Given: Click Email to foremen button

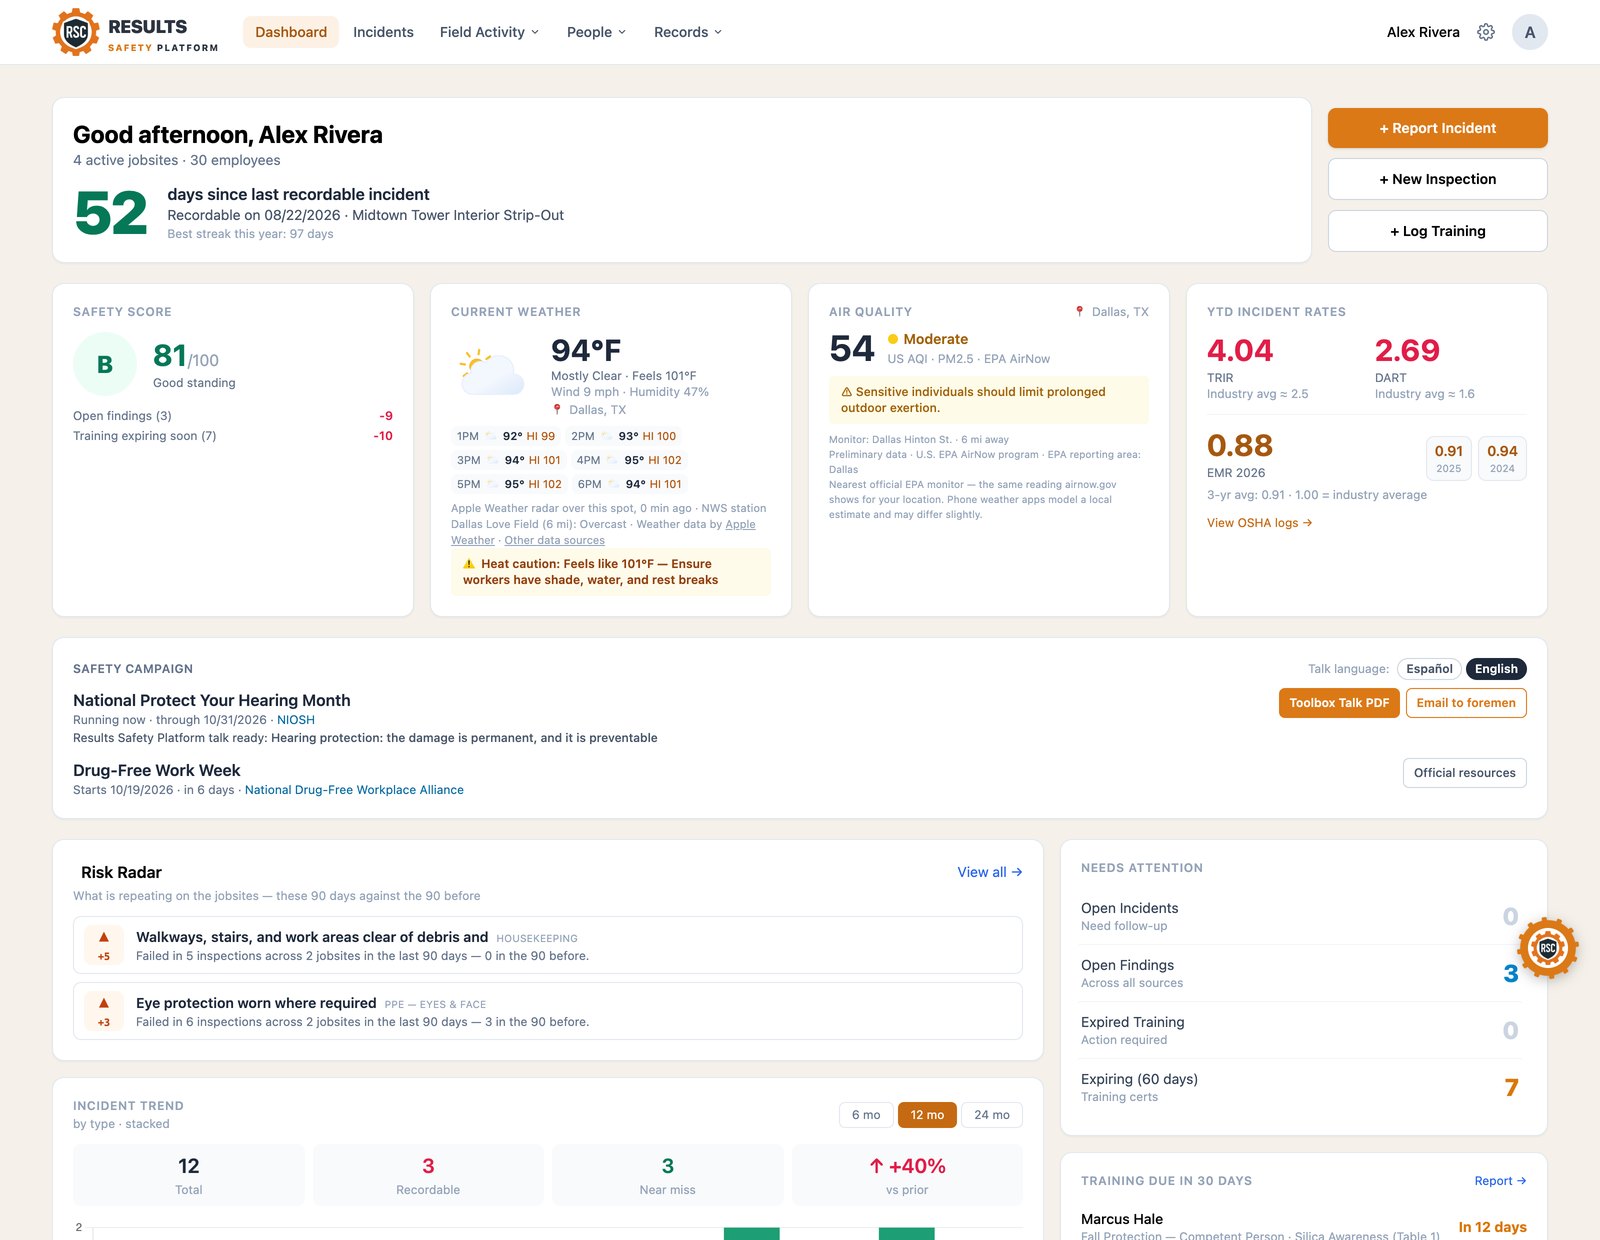Looking at the screenshot, I should (x=1466, y=703).
